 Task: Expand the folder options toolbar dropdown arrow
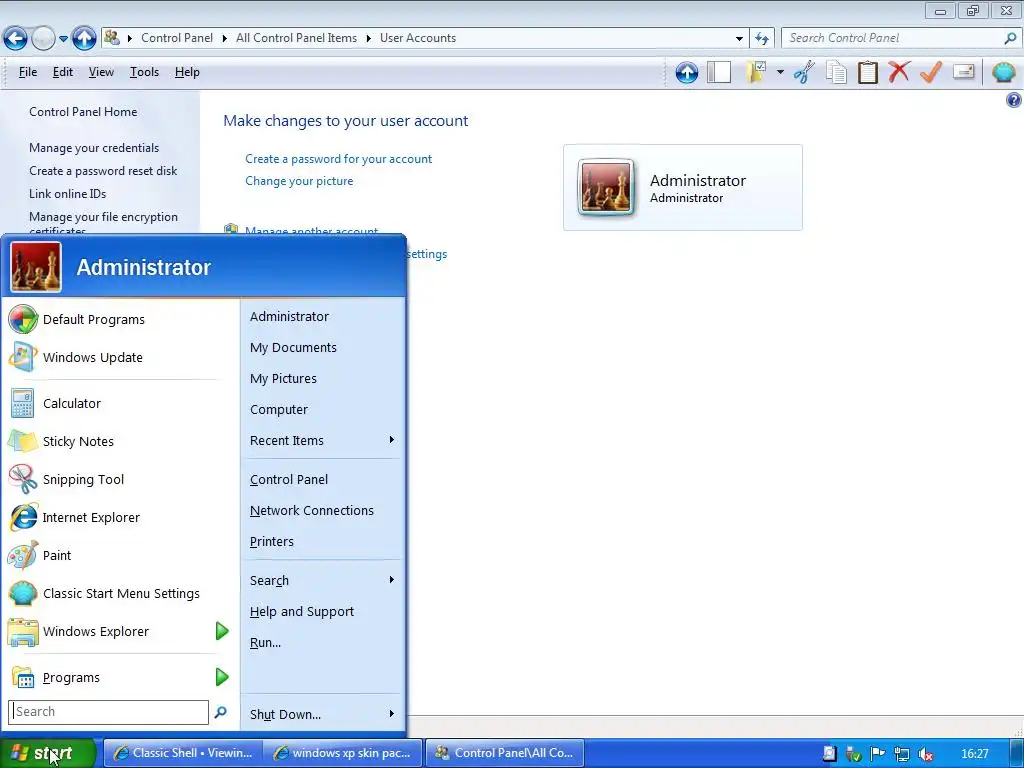780,72
